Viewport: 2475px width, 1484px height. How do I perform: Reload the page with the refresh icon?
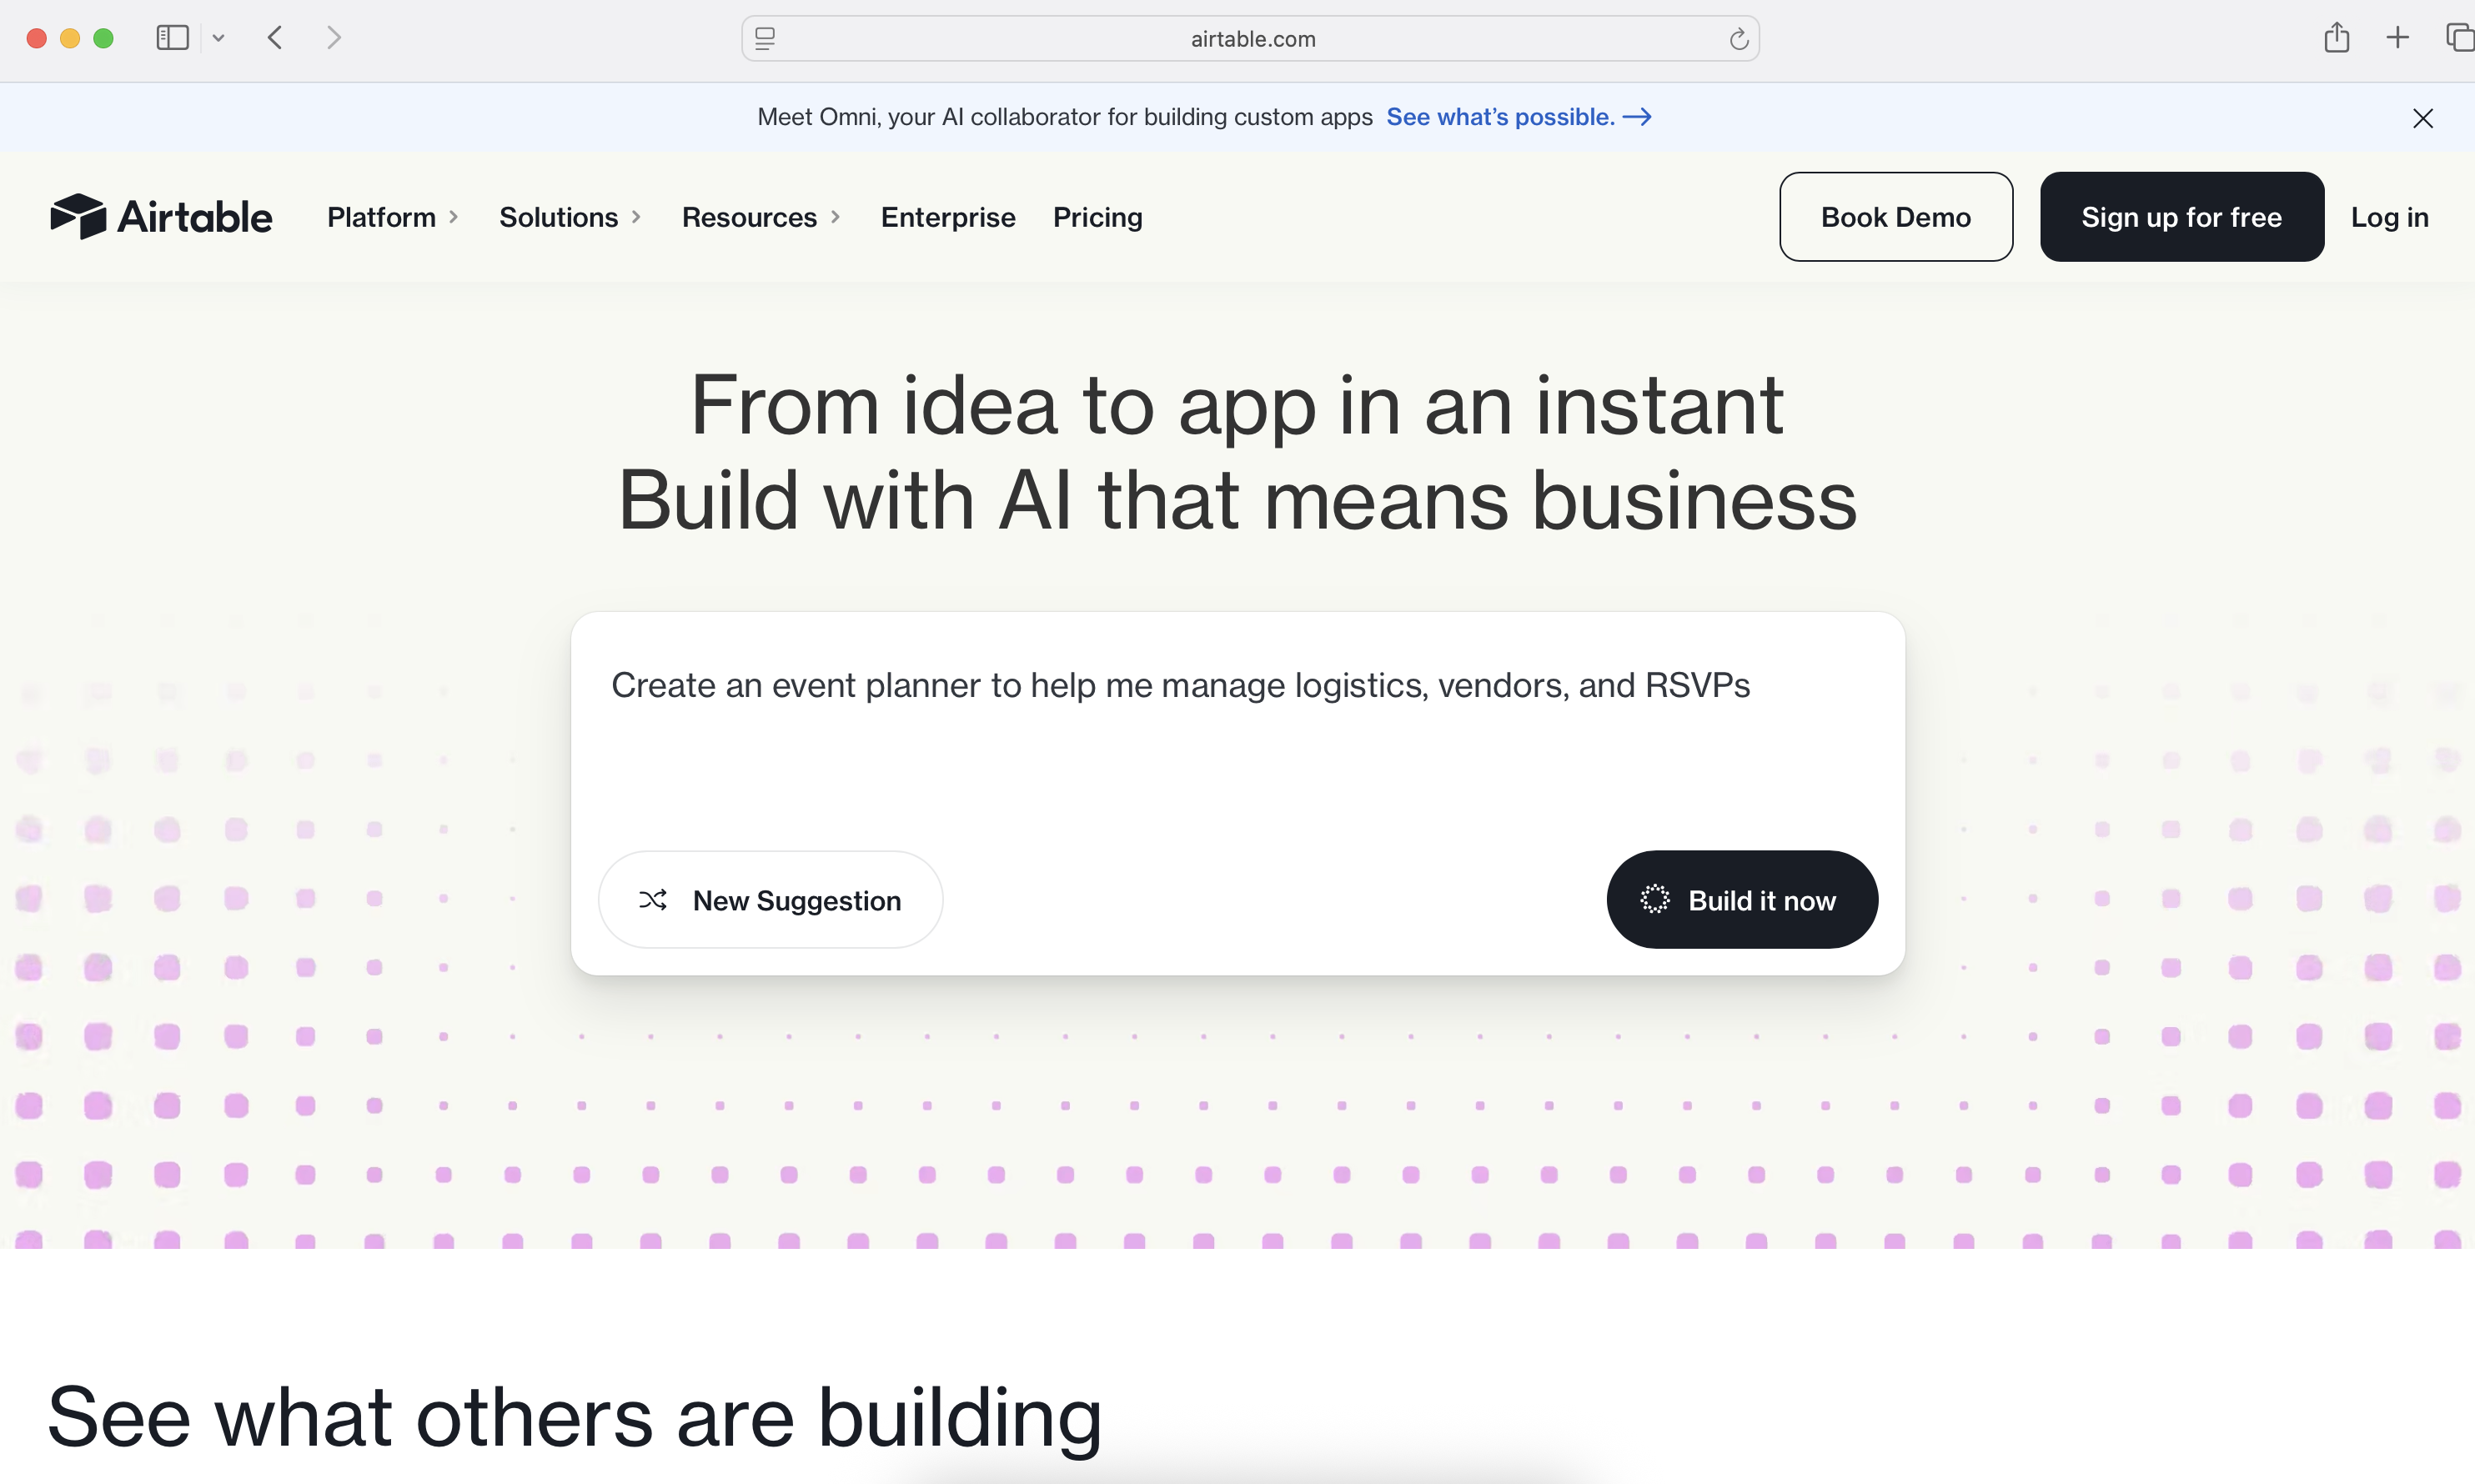[1738, 39]
